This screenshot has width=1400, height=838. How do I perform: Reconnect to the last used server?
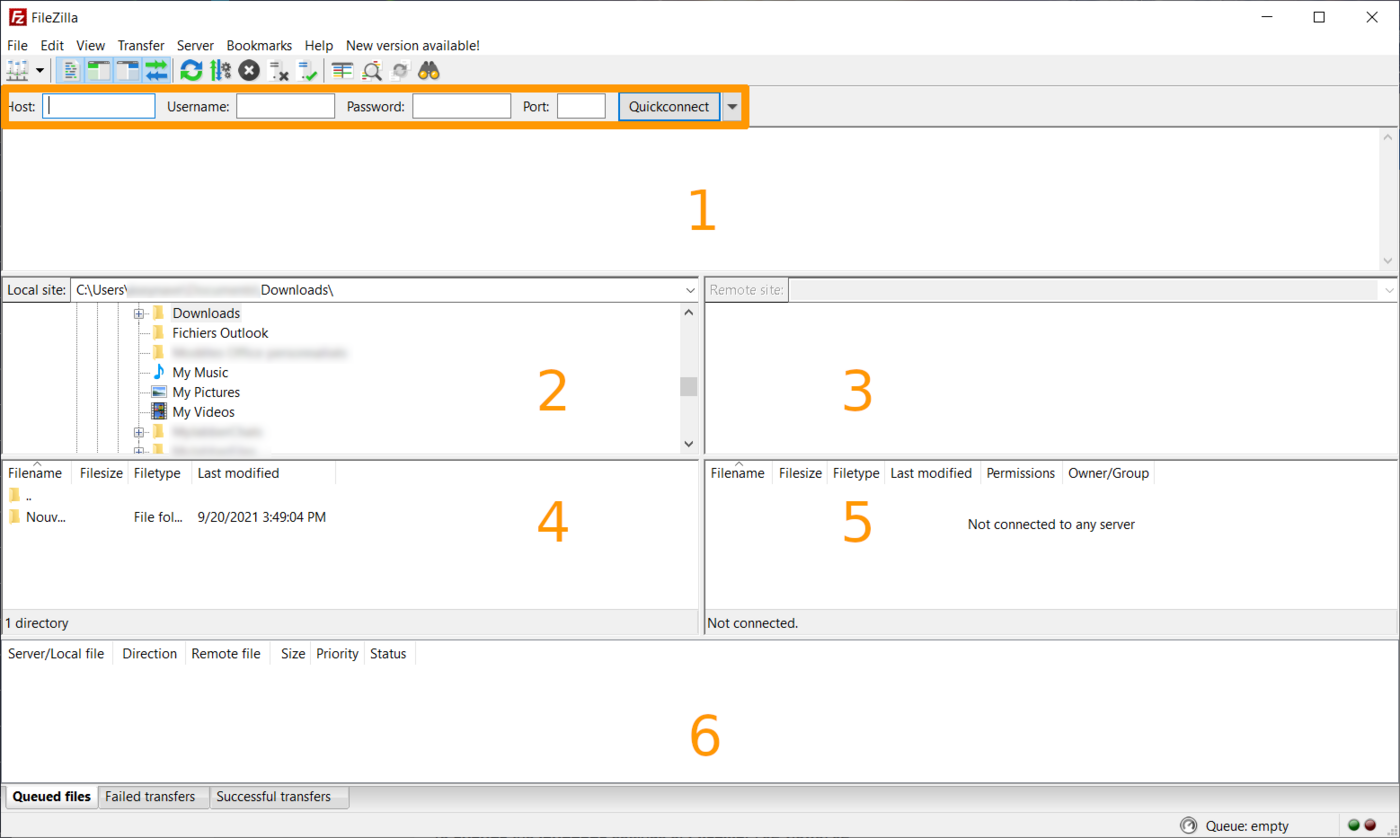[307, 70]
